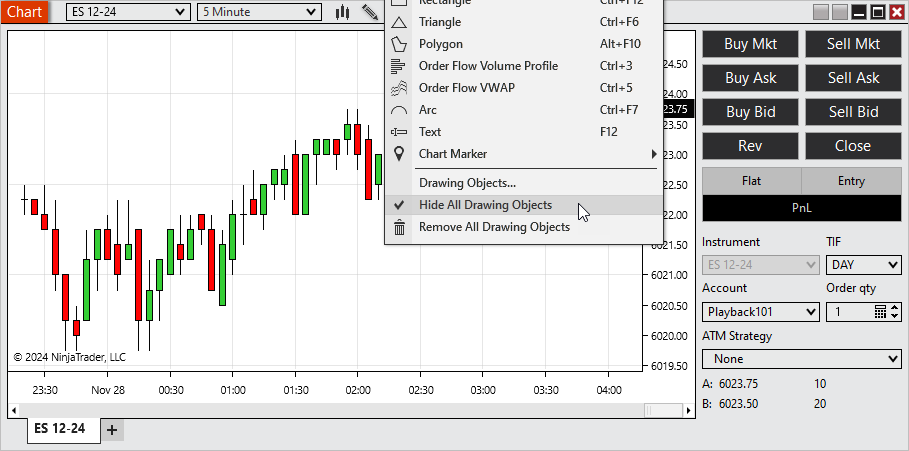Select the Text drawing tool

pyautogui.click(x=430, y=132)
